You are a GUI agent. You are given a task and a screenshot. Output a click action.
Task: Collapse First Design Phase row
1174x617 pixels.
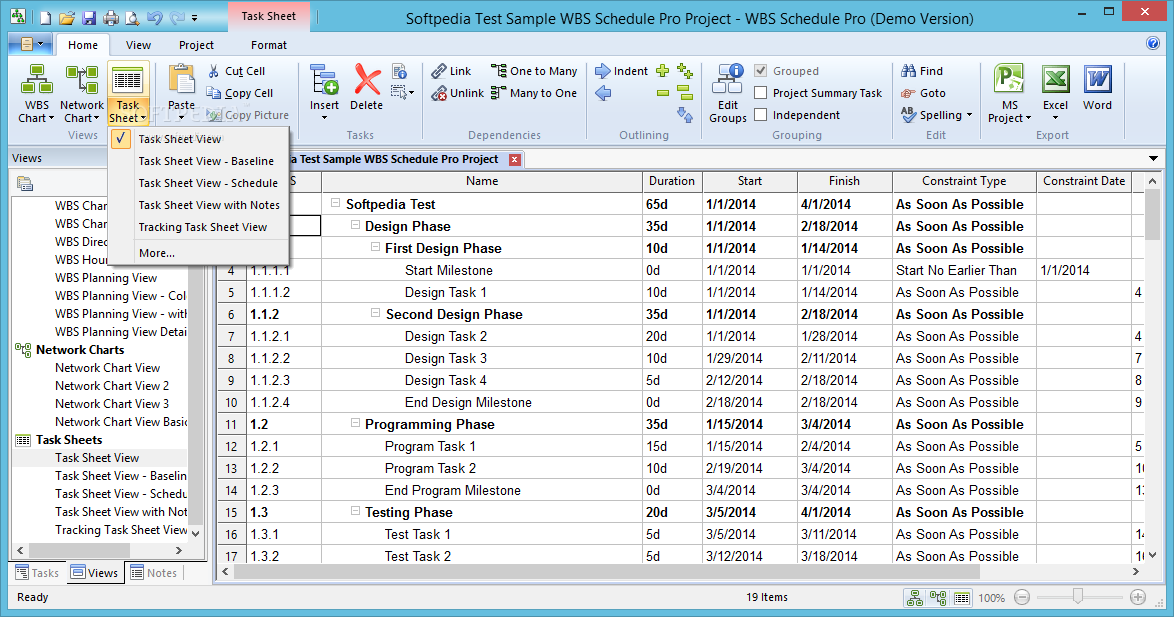(376, 246)
